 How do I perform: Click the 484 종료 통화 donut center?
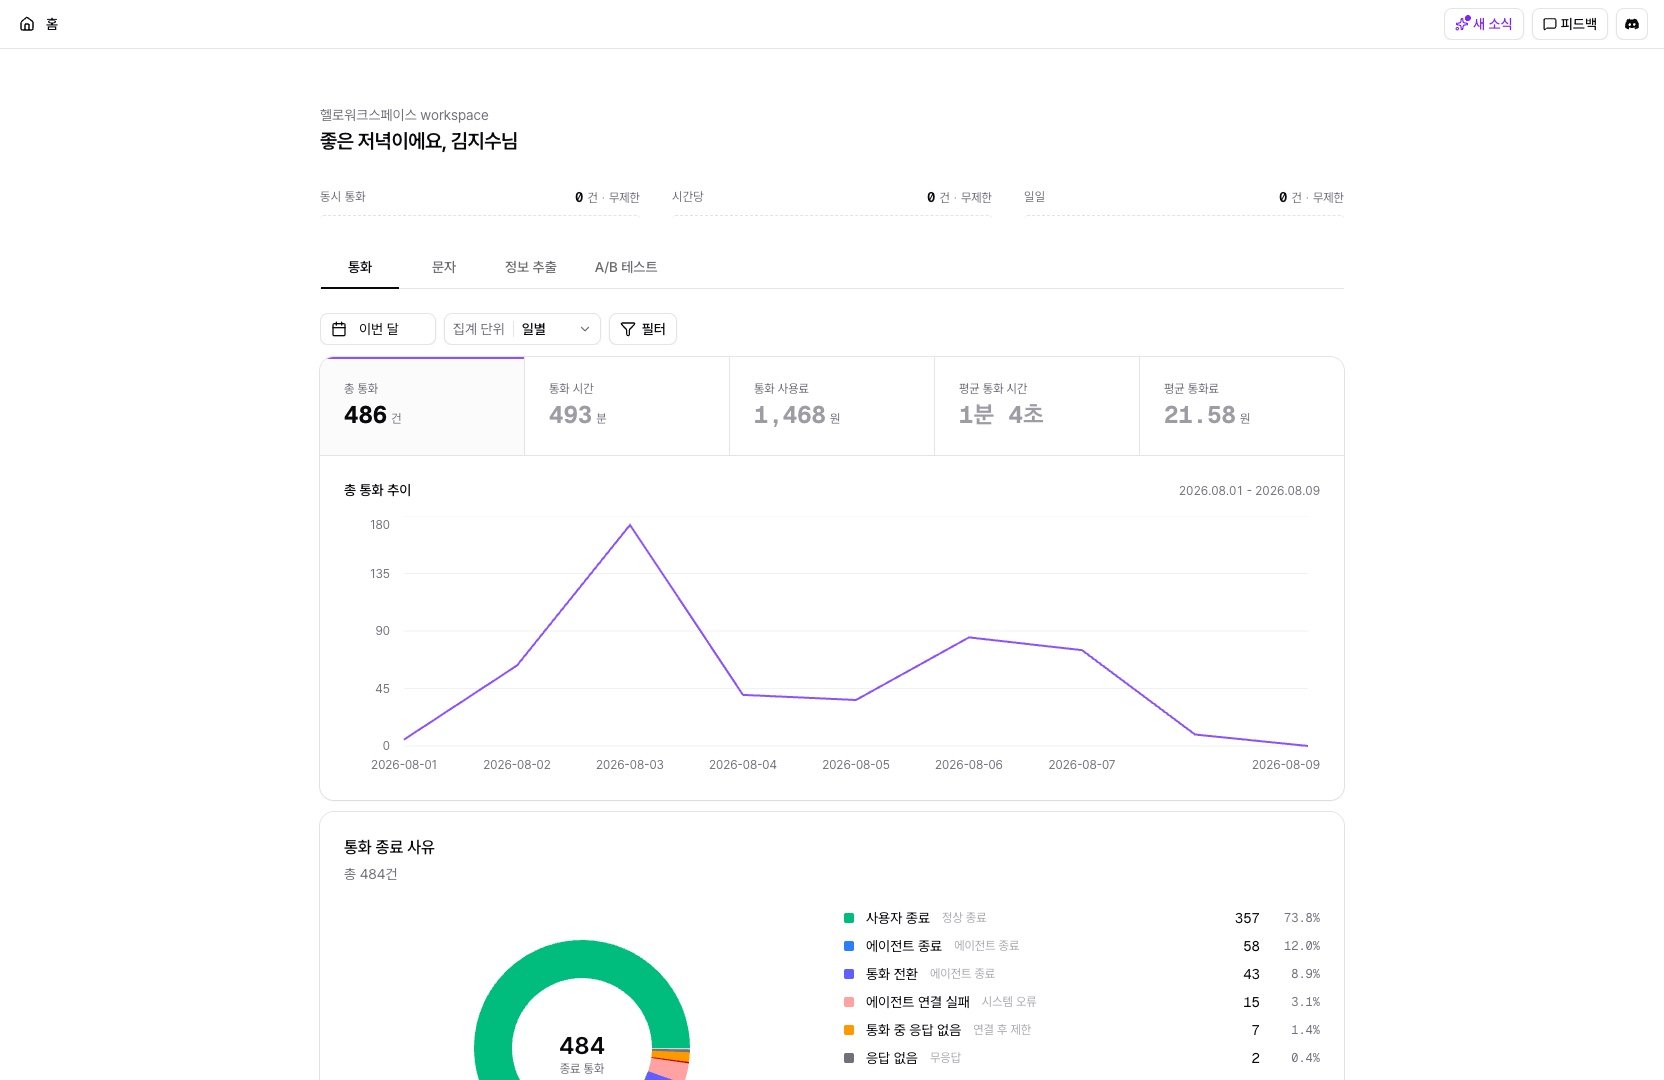tap(582, 1054)
